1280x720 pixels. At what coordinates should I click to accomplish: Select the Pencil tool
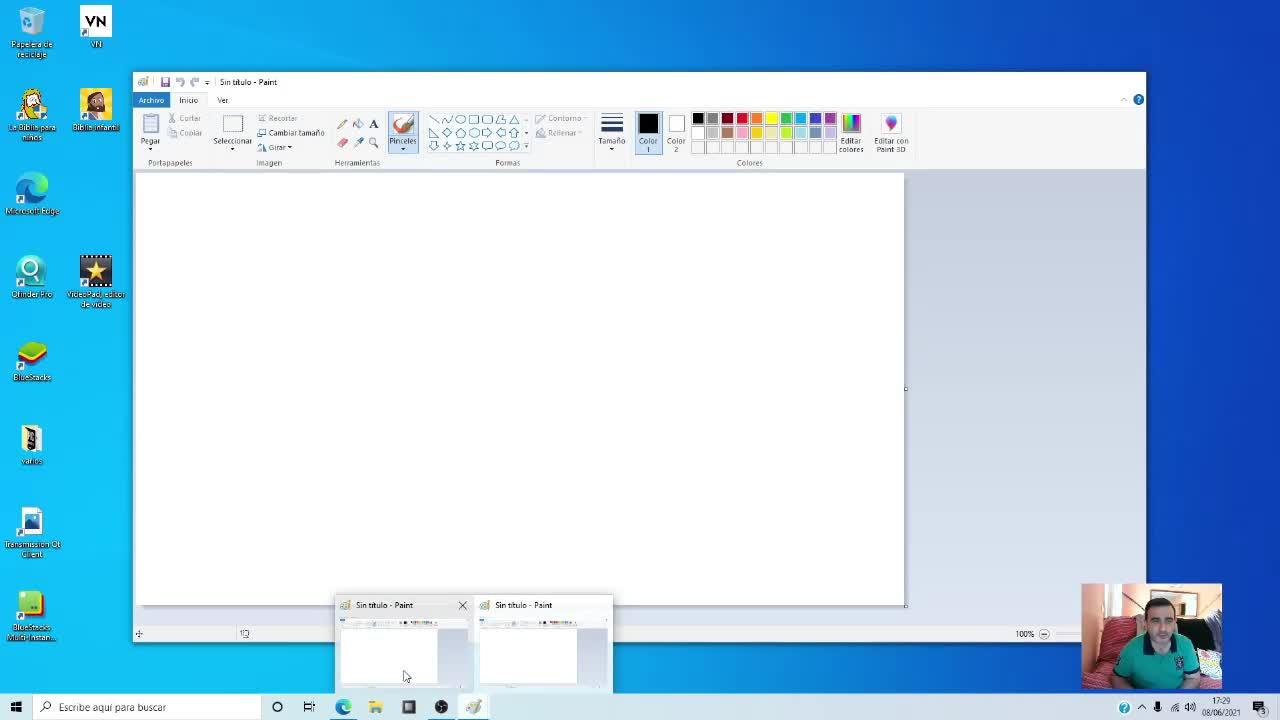coord(342,124)
